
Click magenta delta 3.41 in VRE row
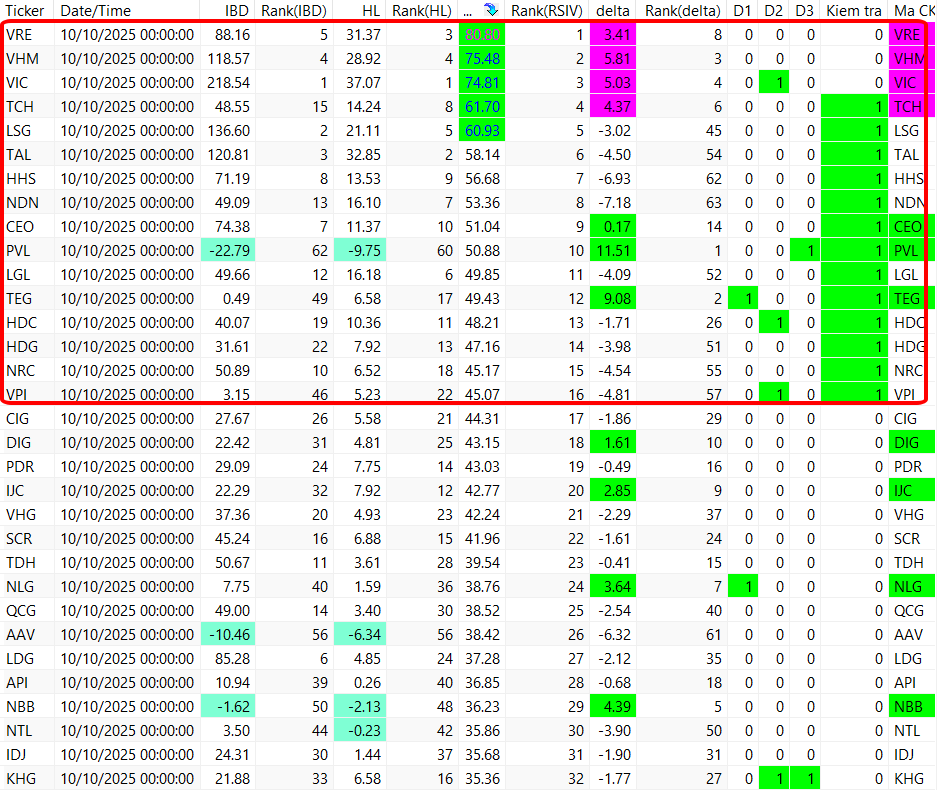[613, 35]
